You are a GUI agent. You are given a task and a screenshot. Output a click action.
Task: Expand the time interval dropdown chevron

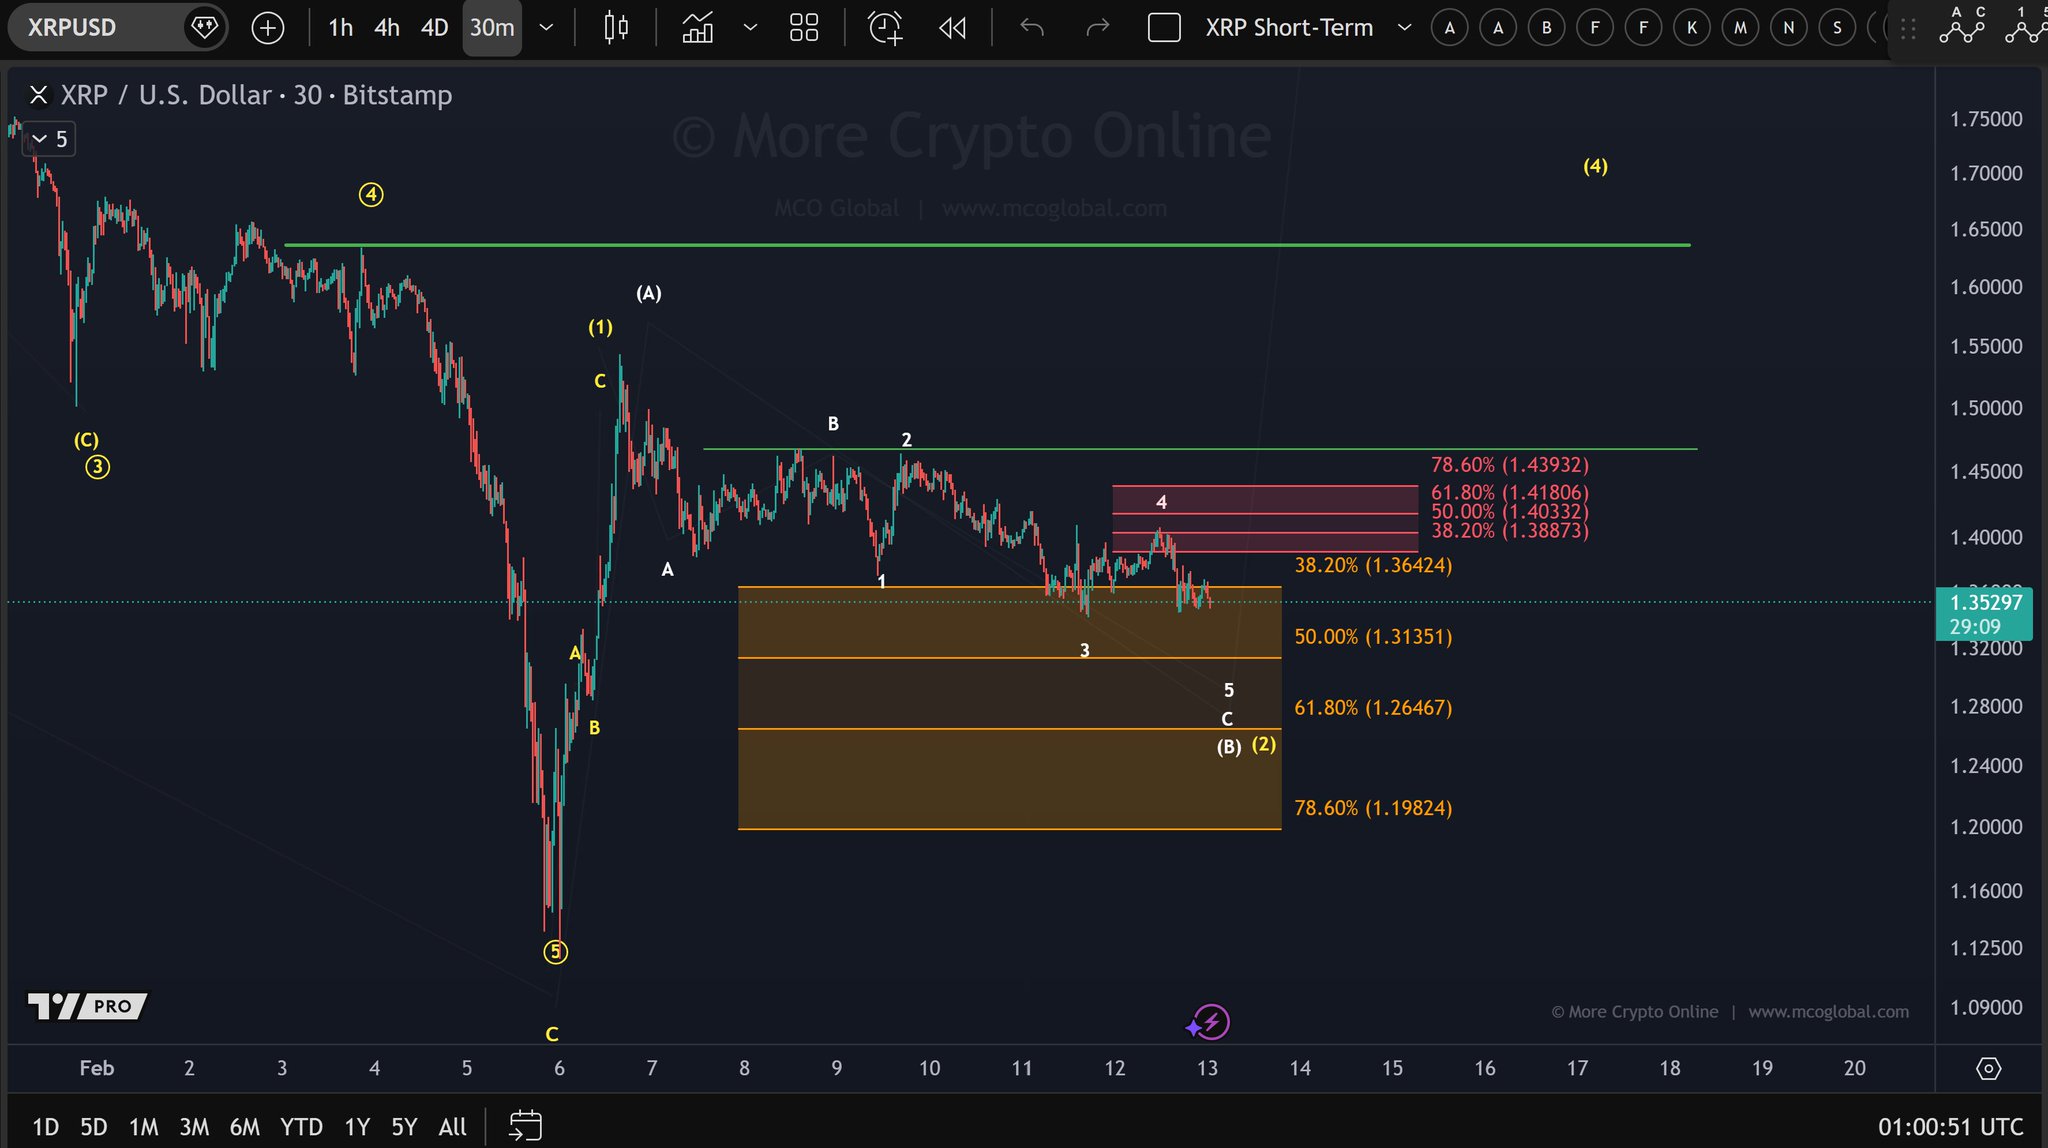coord(546,28)
